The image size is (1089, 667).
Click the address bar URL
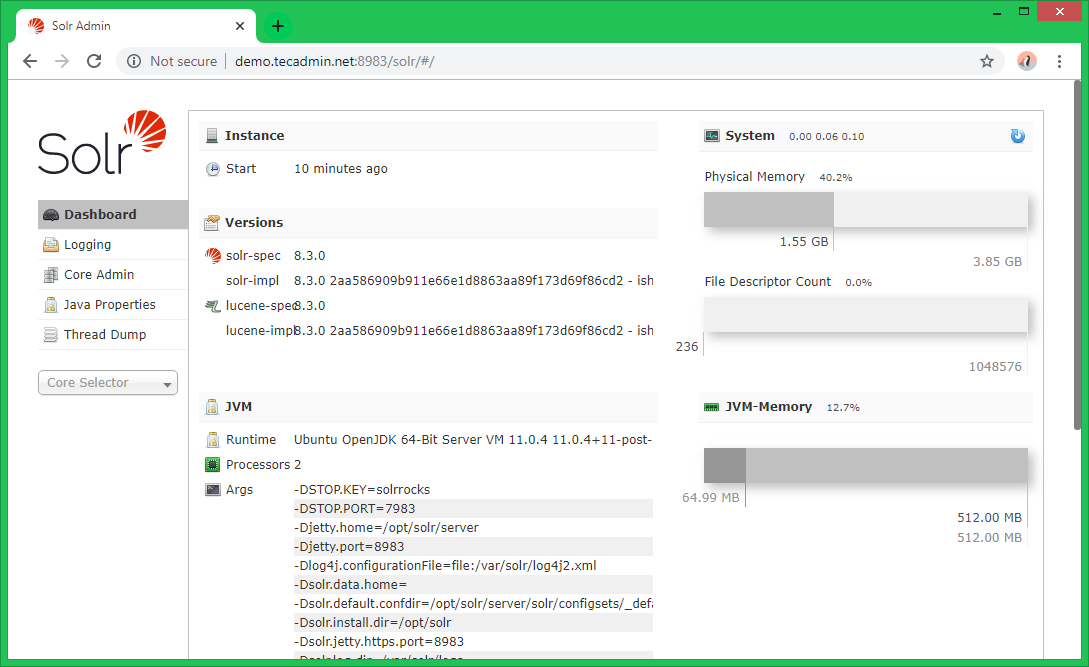click(335, 61)
